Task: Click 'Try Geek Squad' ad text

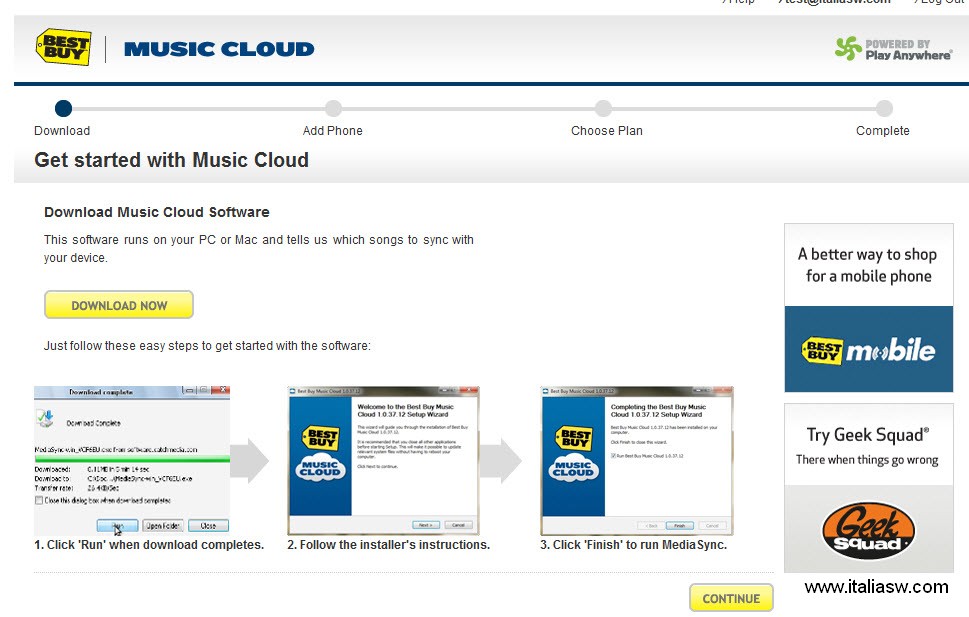Action: (x=868, y=435)
